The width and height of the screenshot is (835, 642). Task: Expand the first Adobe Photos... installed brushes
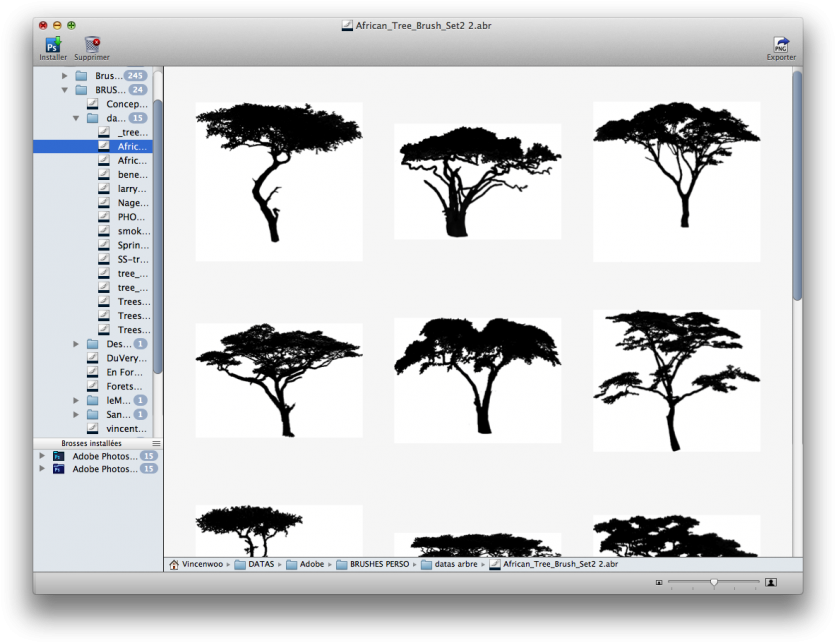(x=42, y=456)
